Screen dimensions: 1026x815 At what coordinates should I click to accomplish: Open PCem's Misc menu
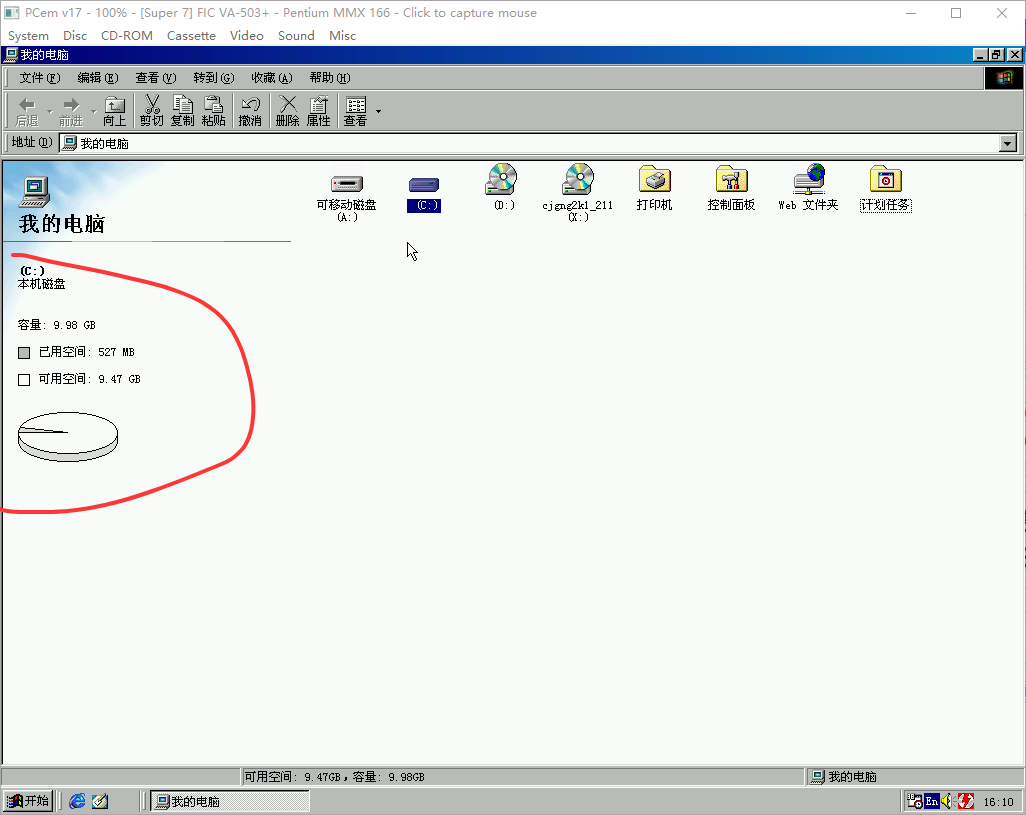342,35
